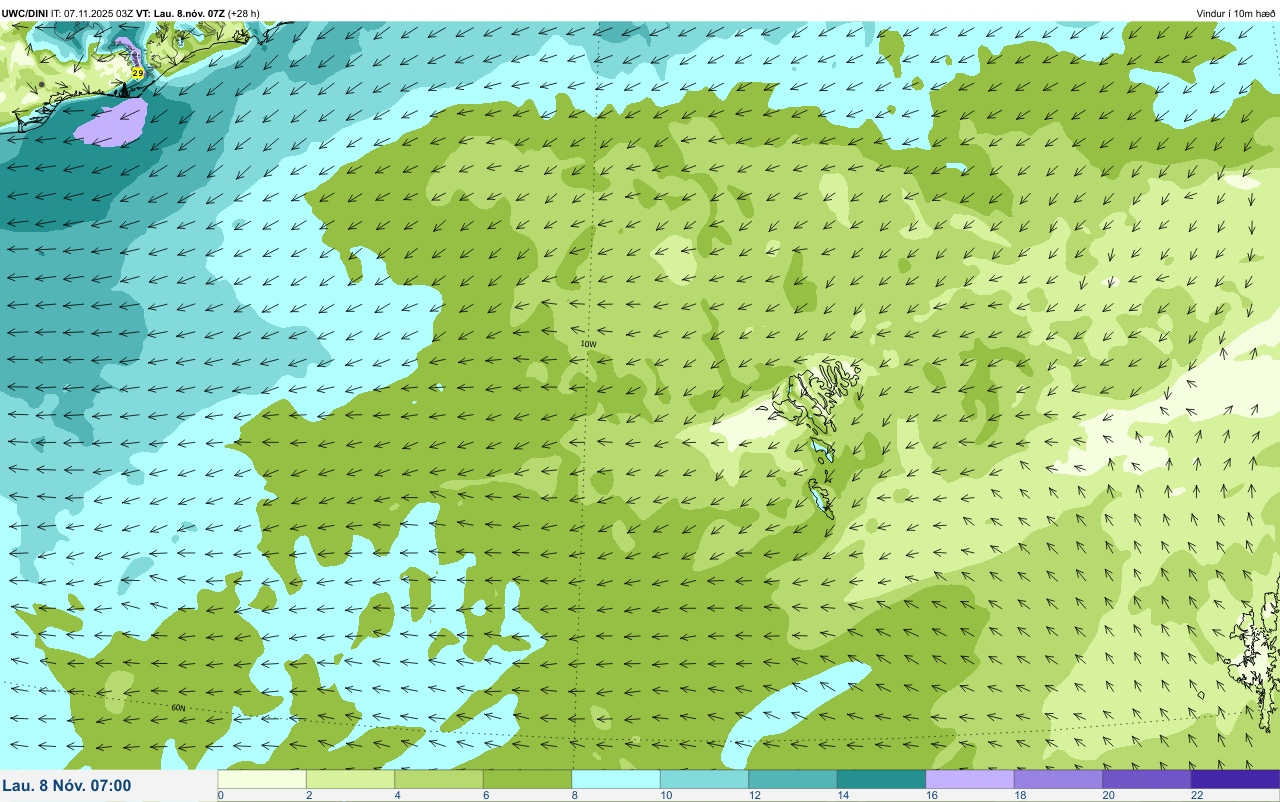Click the '07.11.2025 03Z' initial time text
The height and width of the screenshot is (802, 1280).
click(x=99, y=13)
